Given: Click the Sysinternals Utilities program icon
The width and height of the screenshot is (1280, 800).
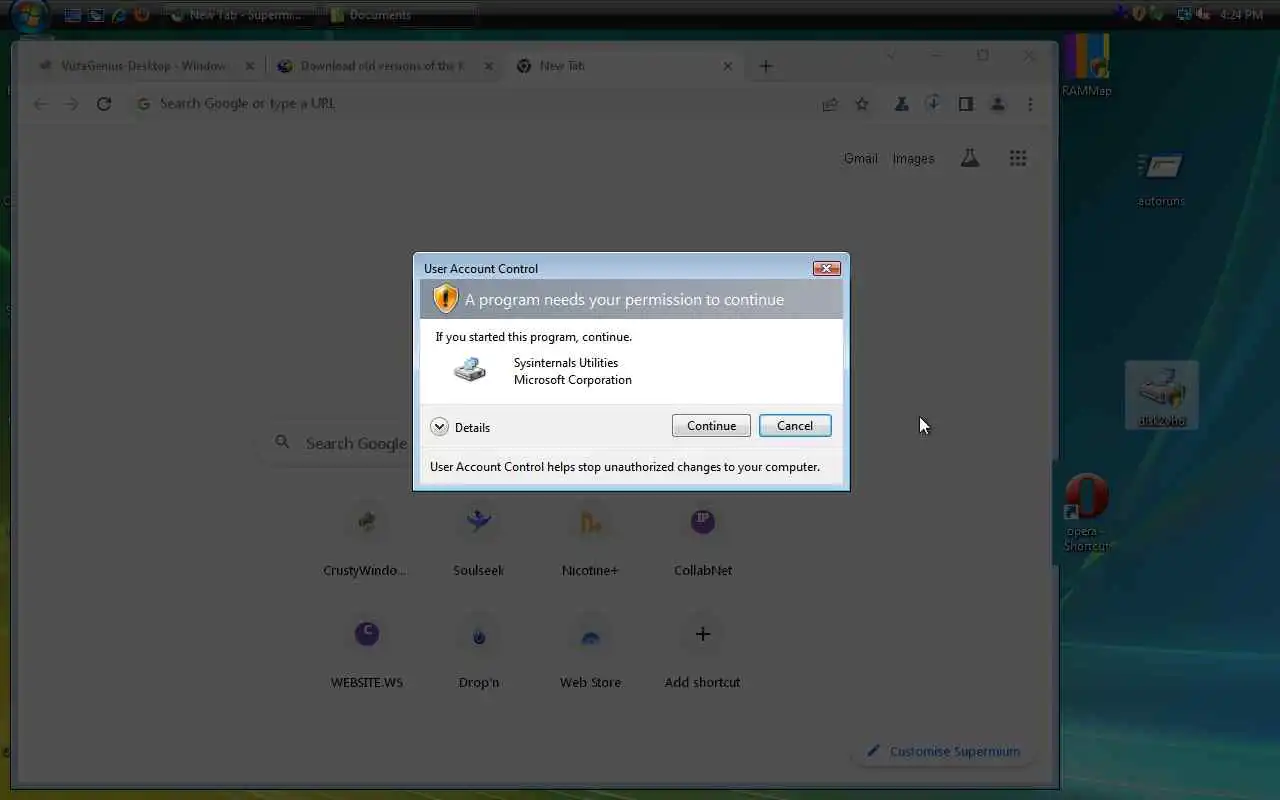Looking at the screenshot, I should (x=469, y=370).
